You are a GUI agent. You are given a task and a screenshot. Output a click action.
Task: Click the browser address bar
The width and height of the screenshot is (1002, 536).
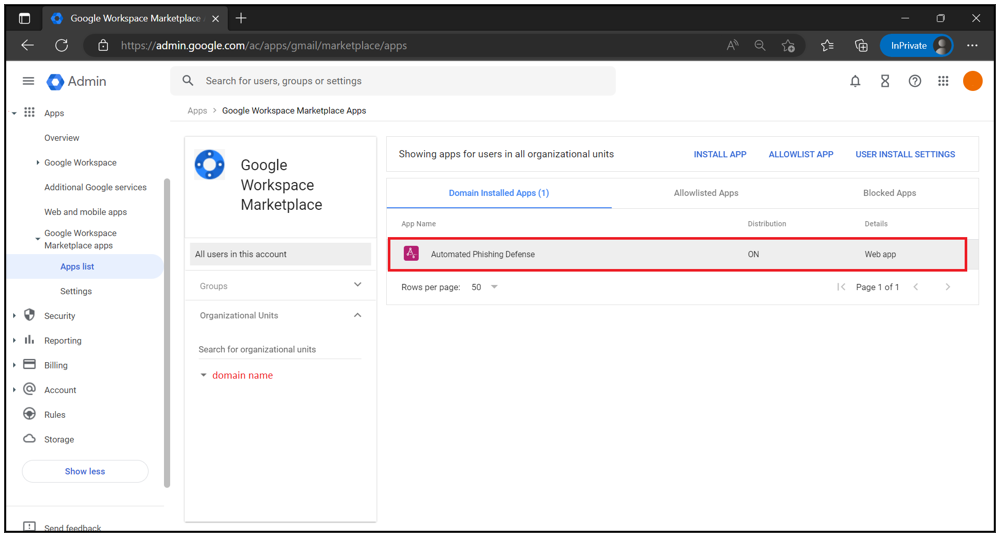[x=409, y=45]
